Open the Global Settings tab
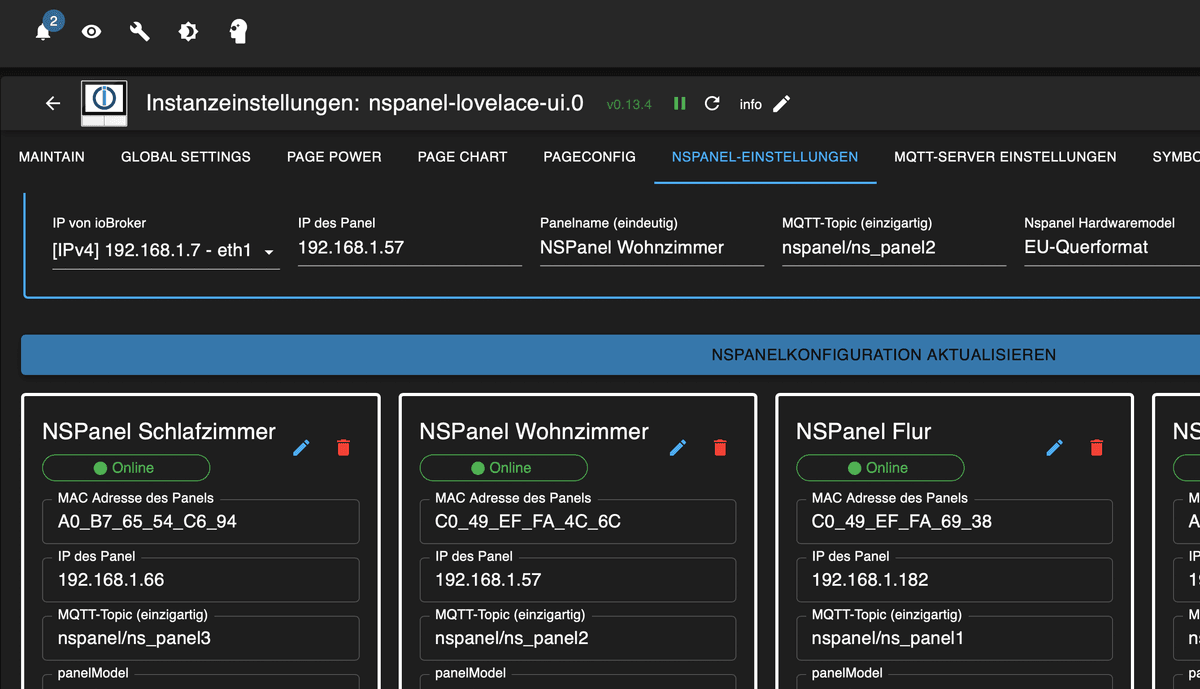This screenshot has width=1200, height=689. 186,157
